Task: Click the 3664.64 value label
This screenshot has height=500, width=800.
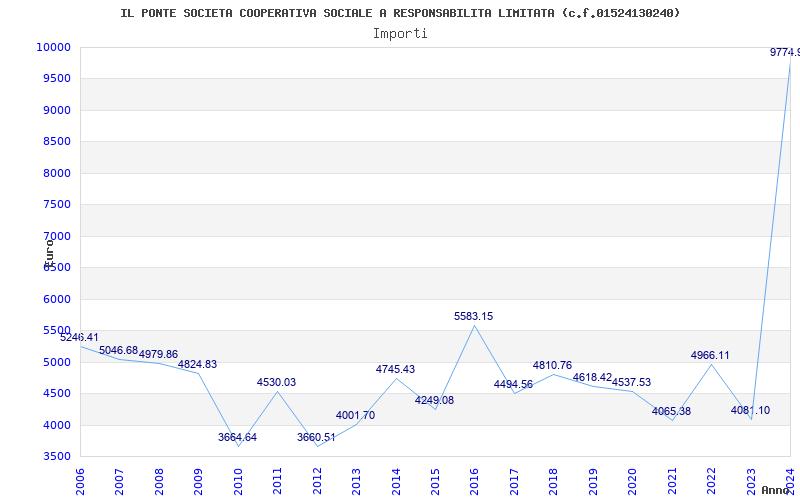Action: tap(237, 437)
